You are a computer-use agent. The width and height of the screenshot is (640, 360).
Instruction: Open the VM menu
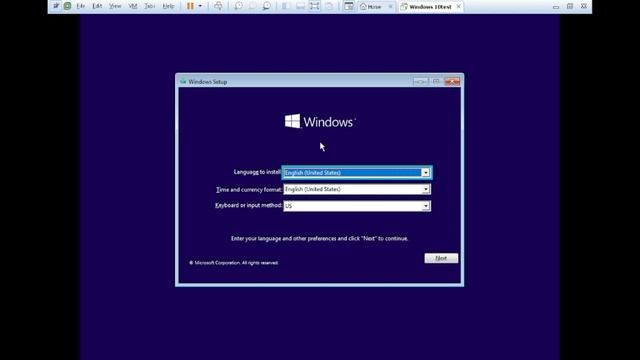133,6
